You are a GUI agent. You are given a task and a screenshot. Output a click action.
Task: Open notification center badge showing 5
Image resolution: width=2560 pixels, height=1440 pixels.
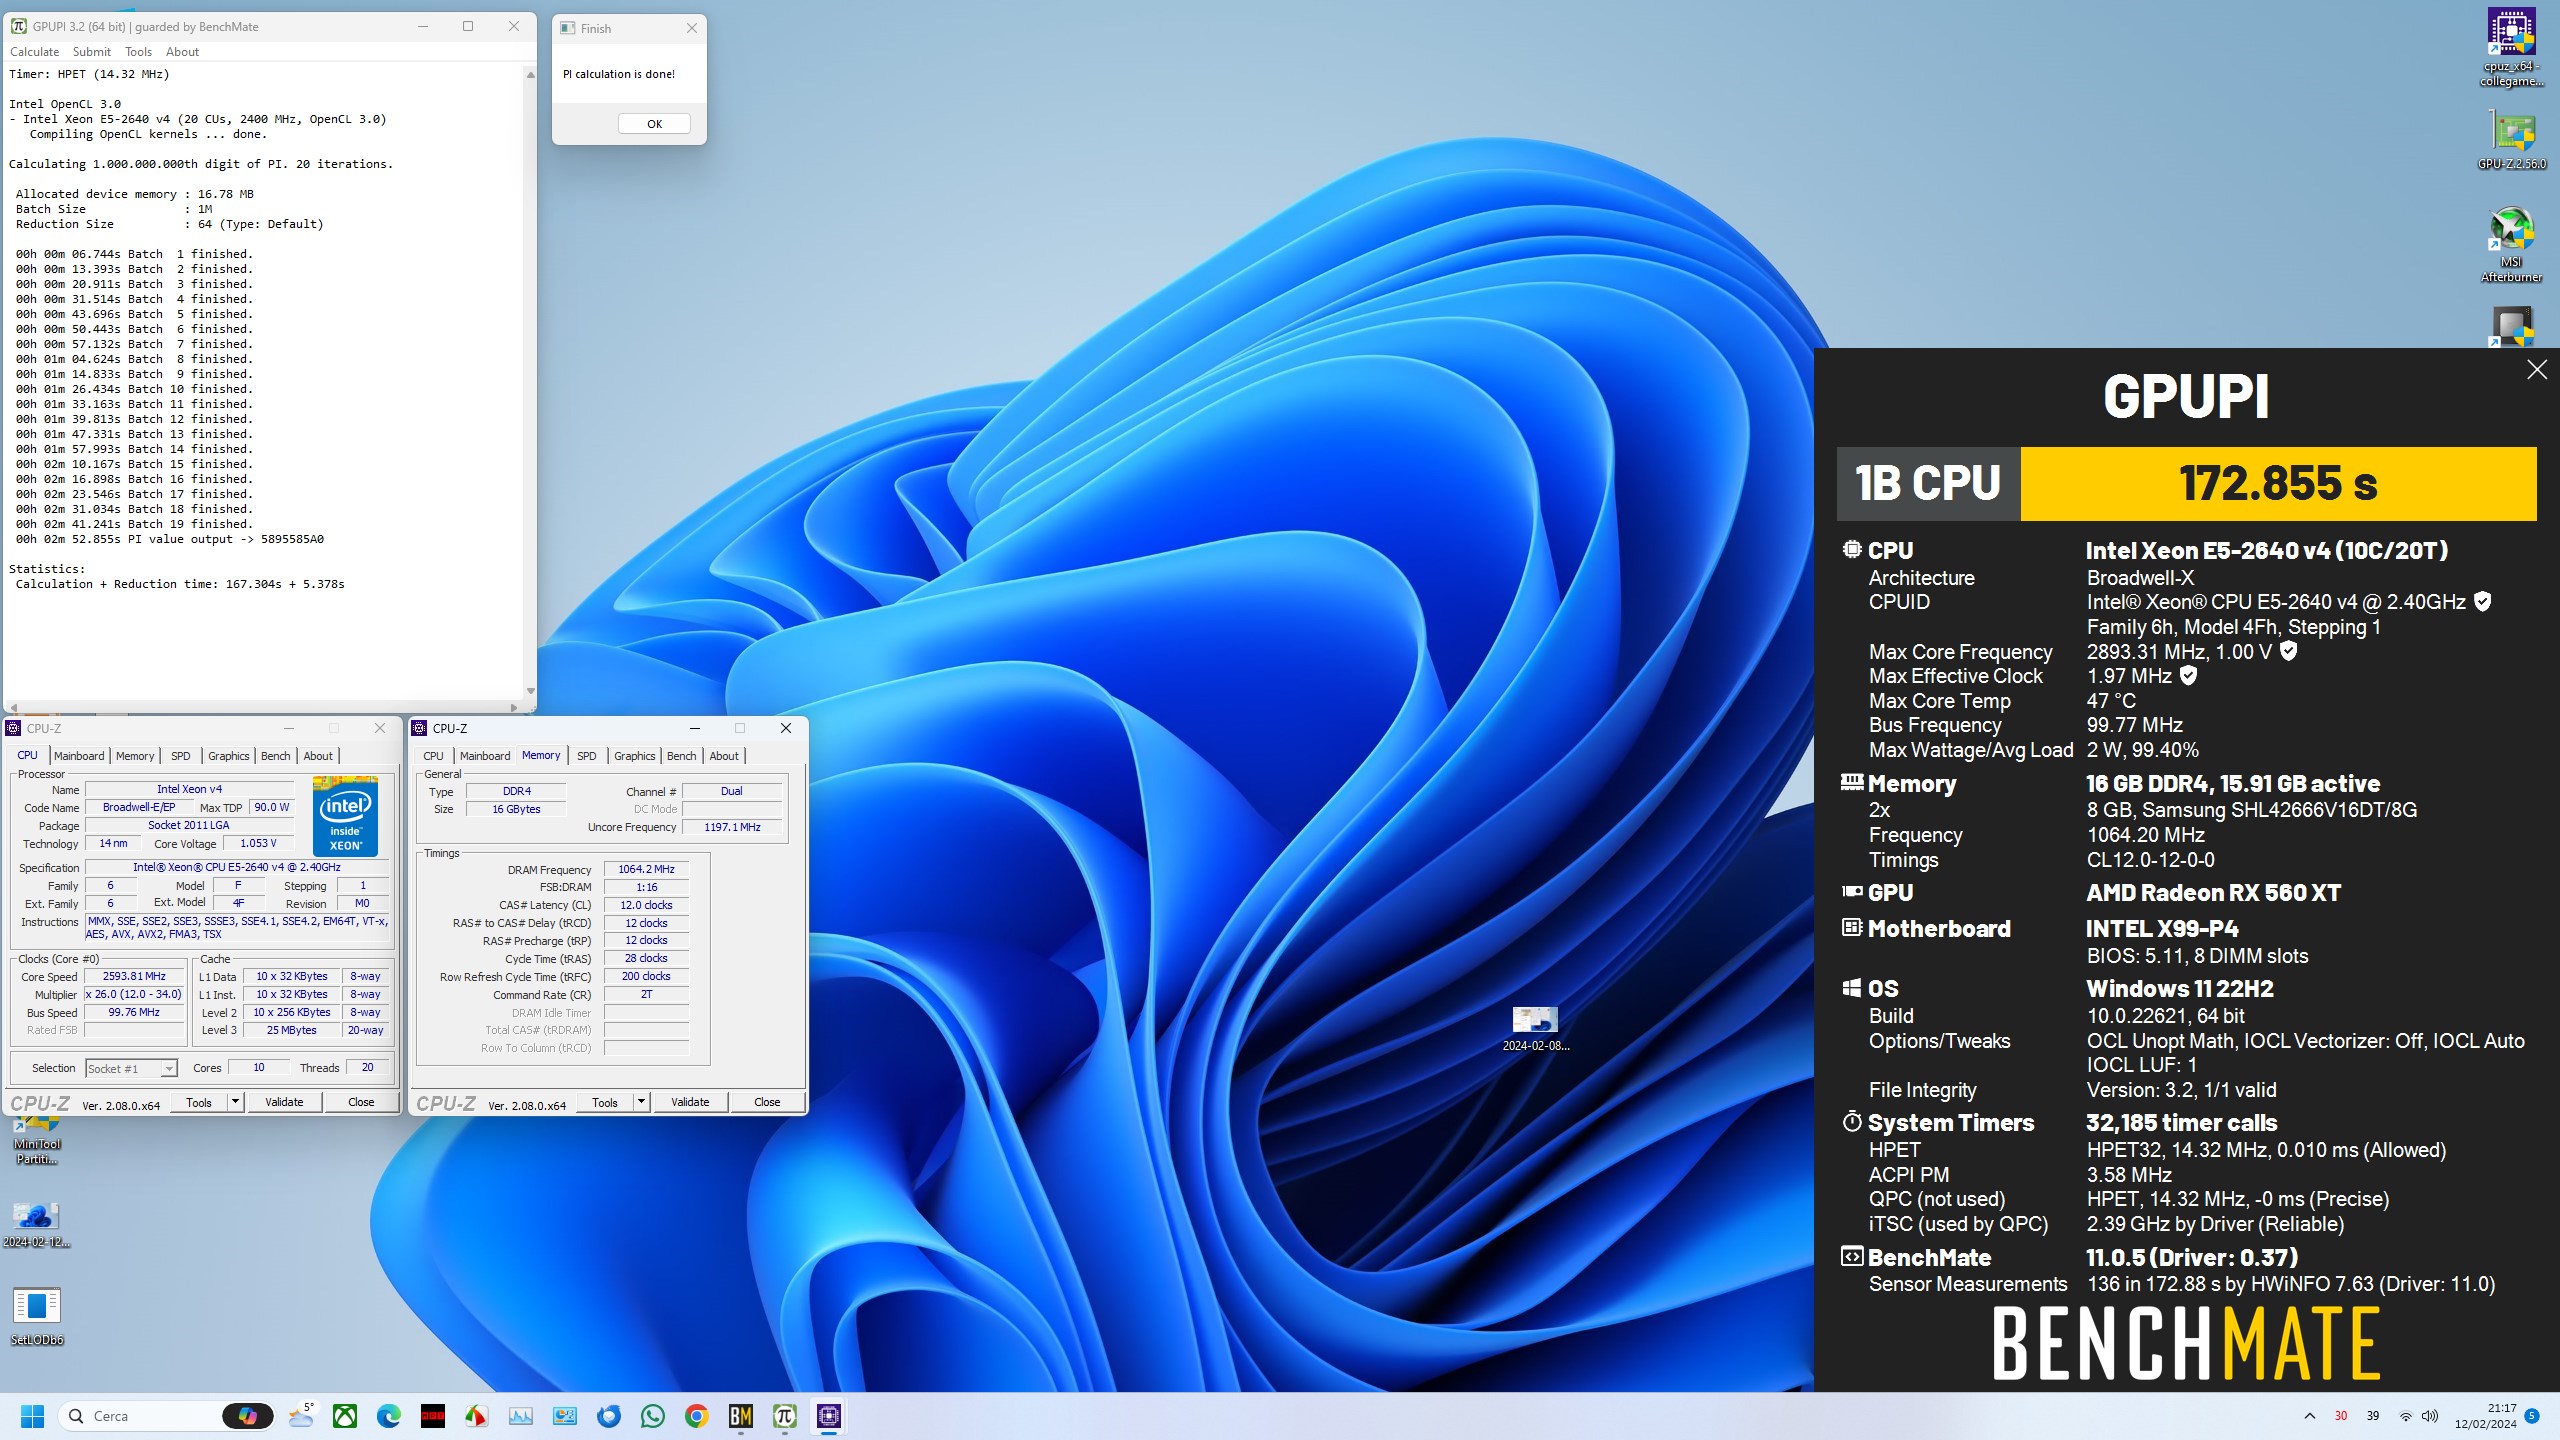[x=2532, y=1416]
